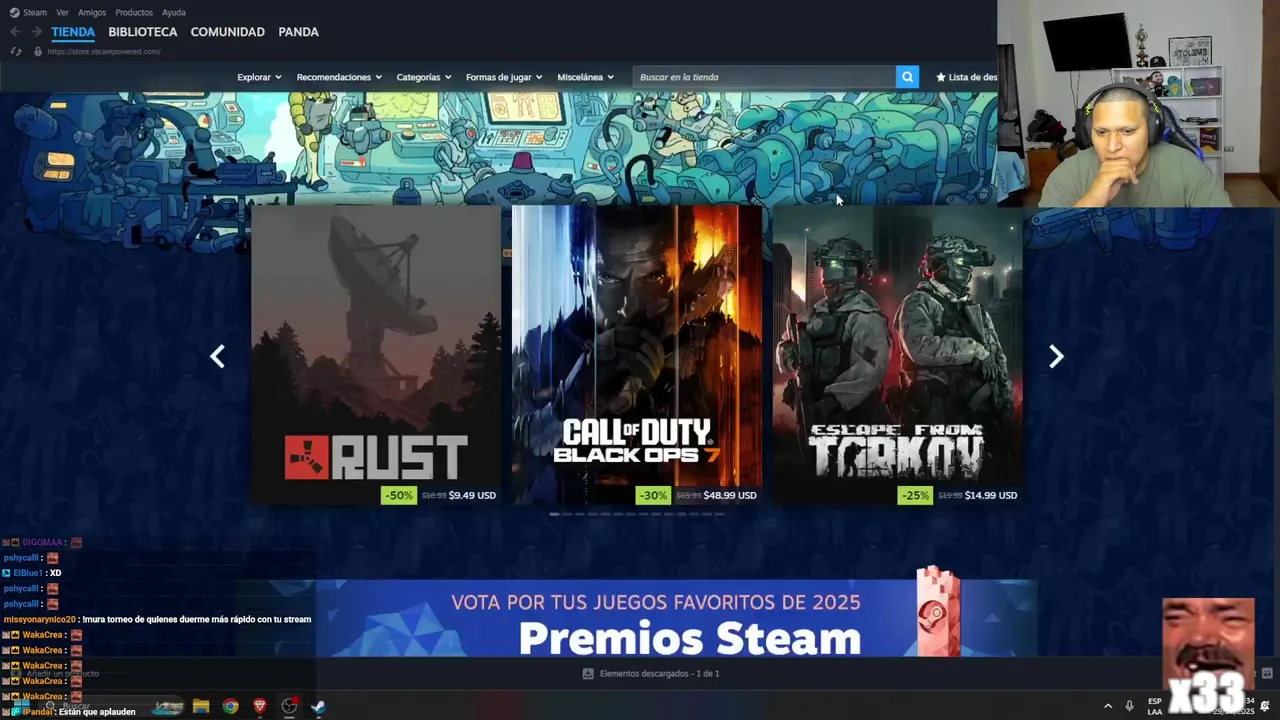1280x720 pixels.
Task: Show next carousel games
Action: coord(1056,356)
